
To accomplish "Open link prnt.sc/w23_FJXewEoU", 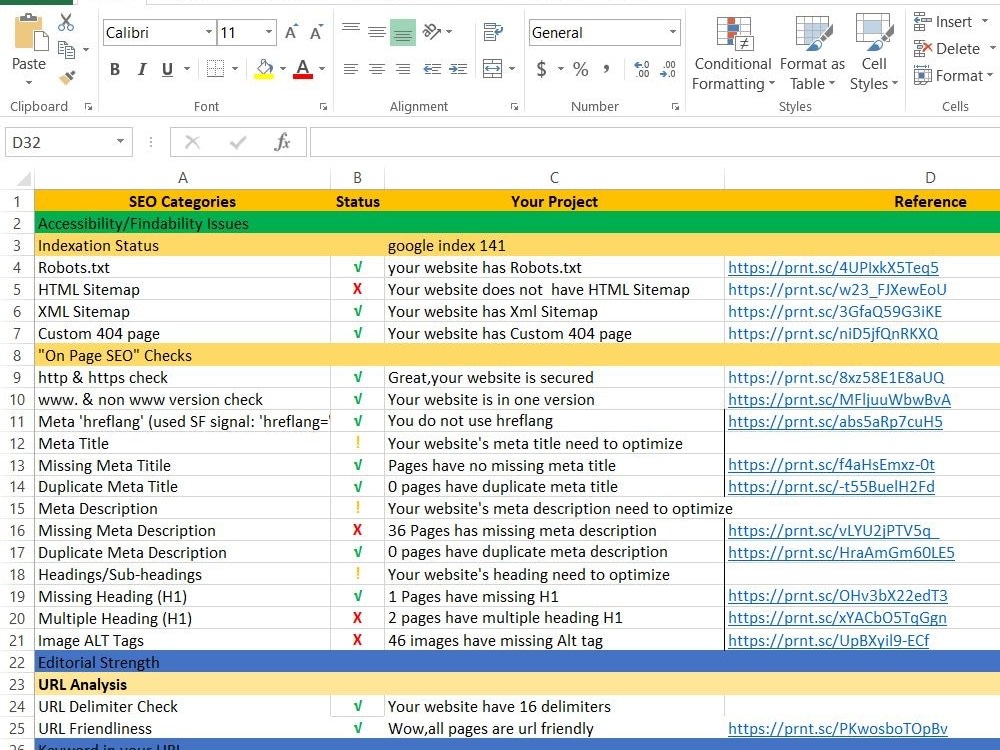I will pyautogui.click(x=837, y=290).
